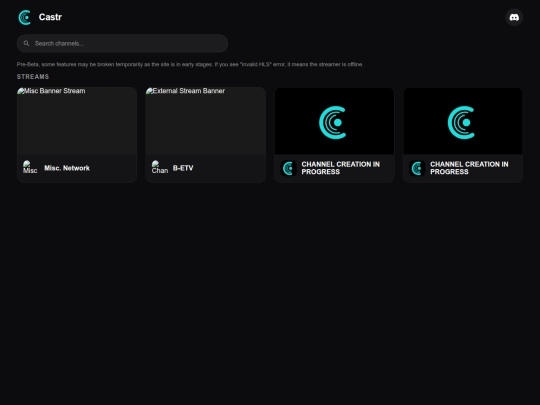Image resolution: width=540 pixels, height=405 pixels.
Task: Select the third card's Channel Creation In Progress title
Action: pyautogui.click(x=341, y=168)
